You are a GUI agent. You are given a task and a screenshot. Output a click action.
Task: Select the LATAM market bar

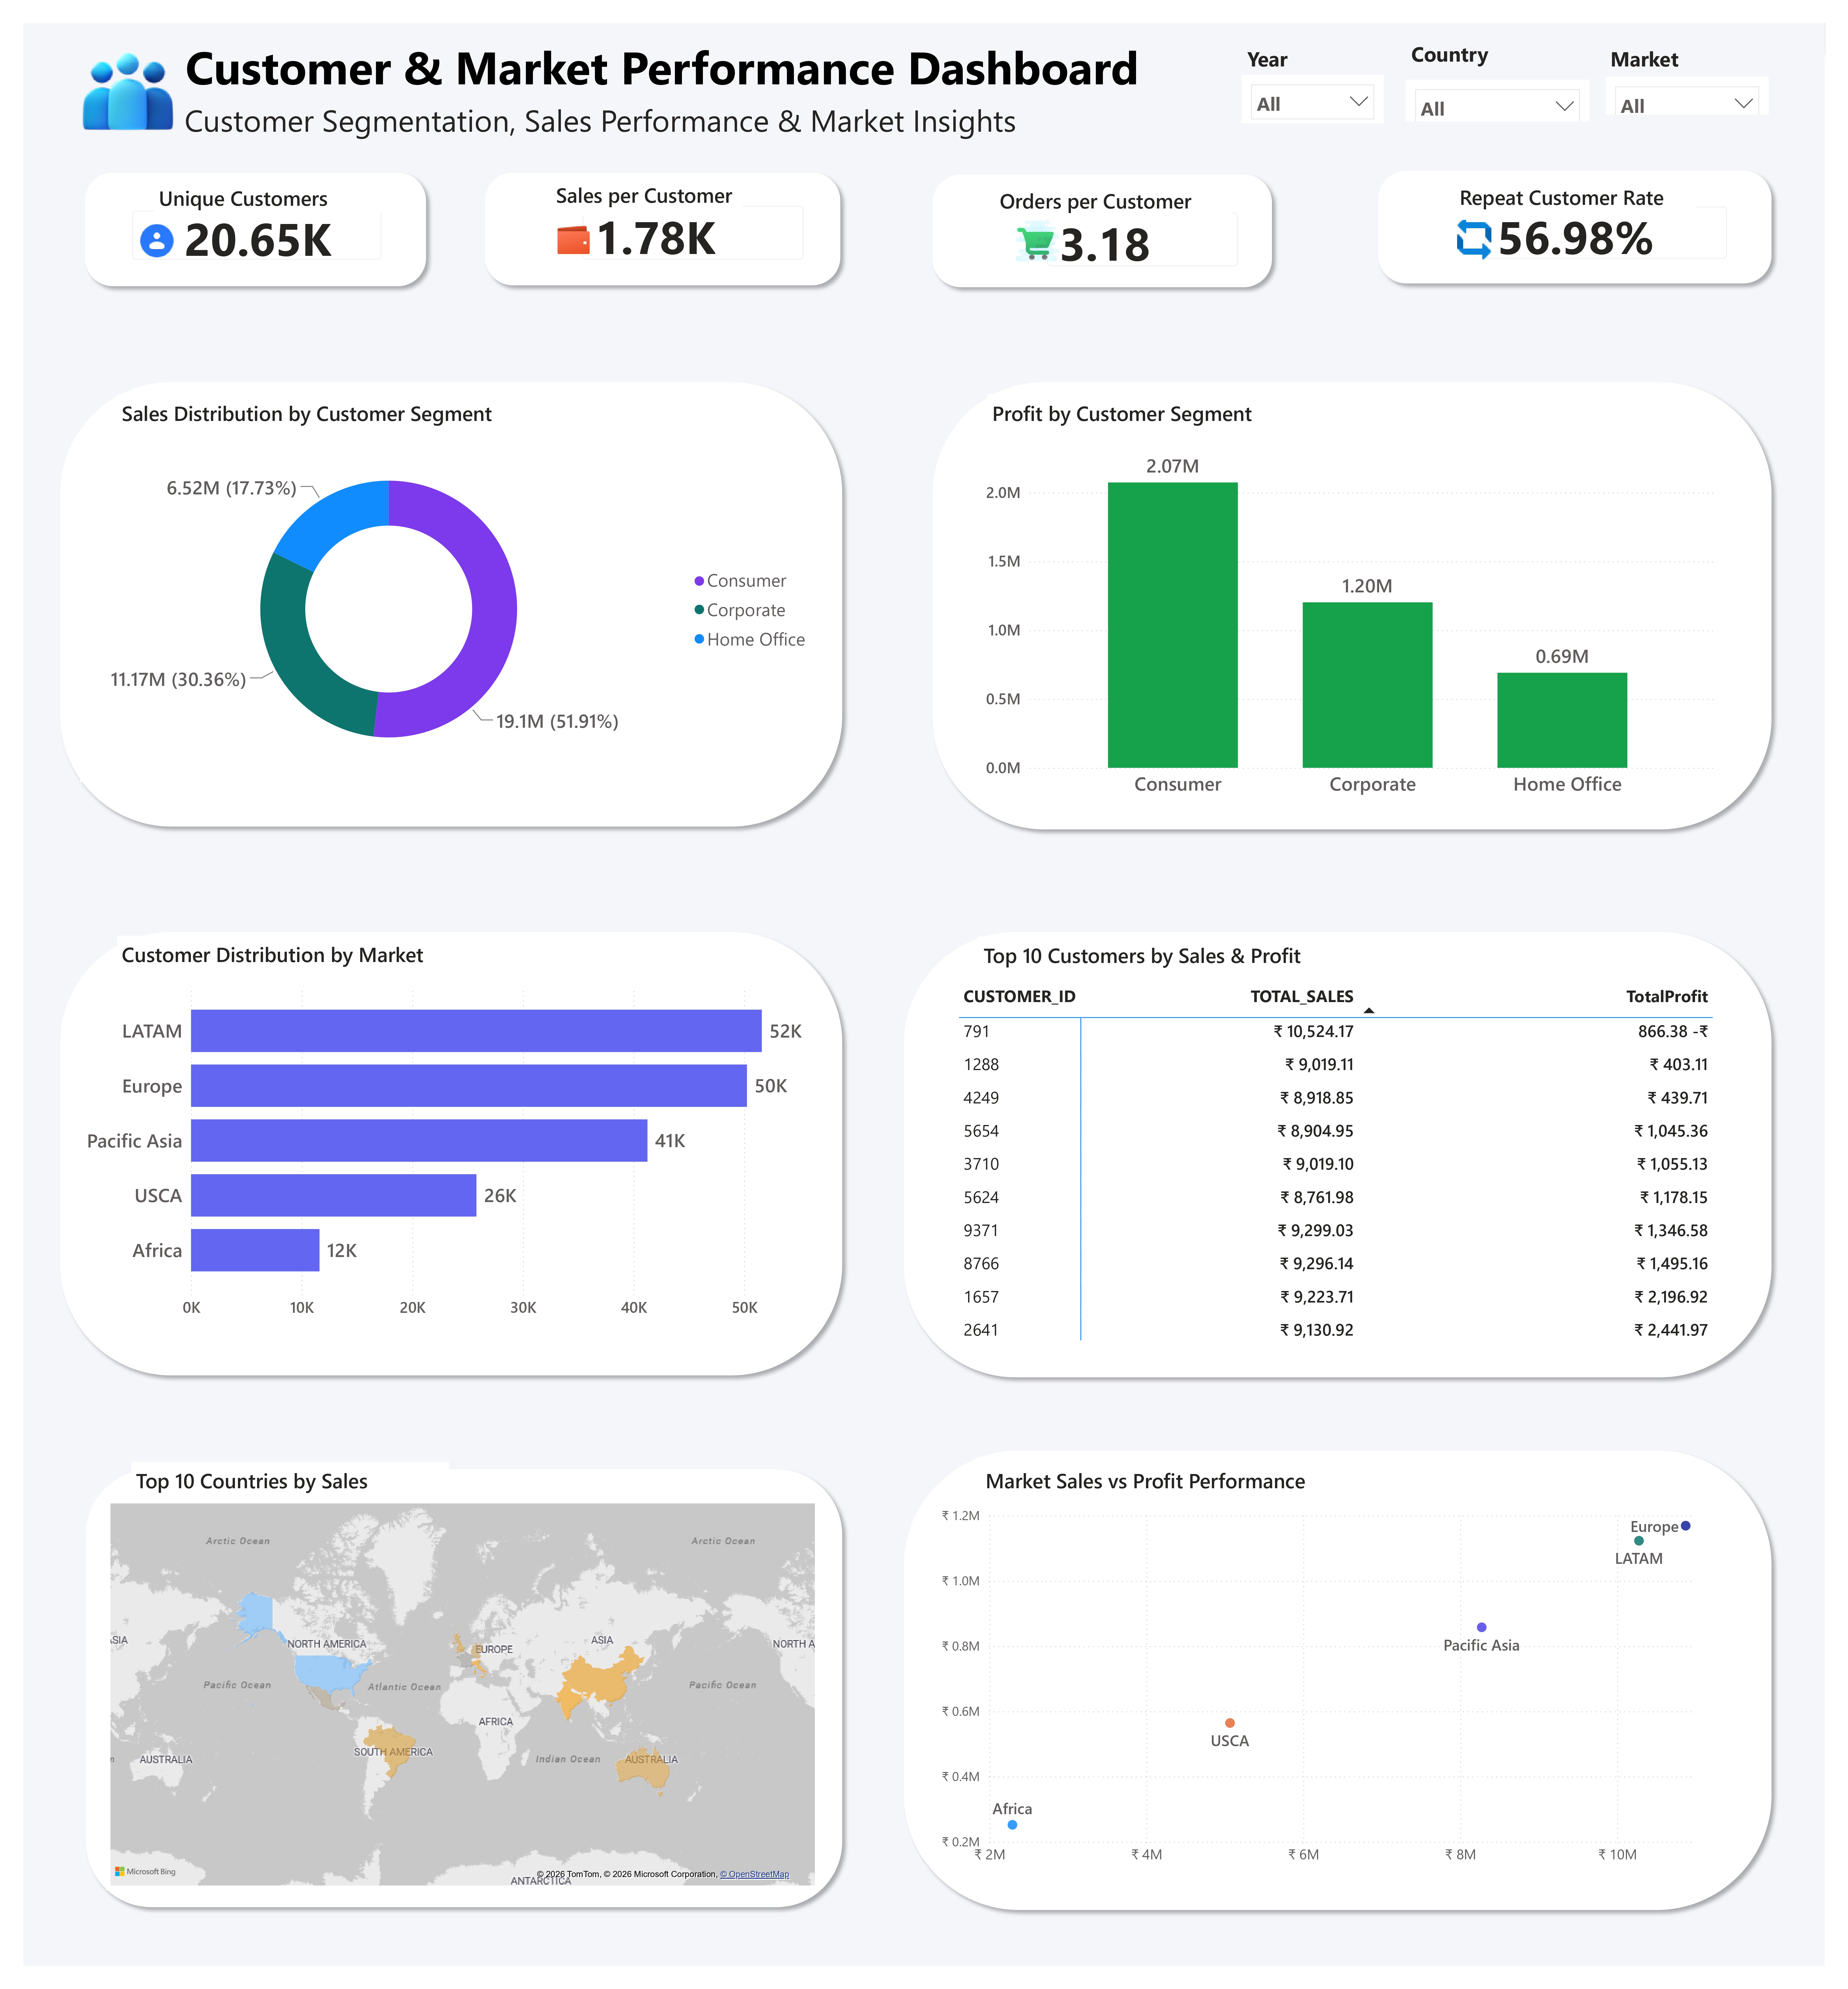[x=476, y=1031]
